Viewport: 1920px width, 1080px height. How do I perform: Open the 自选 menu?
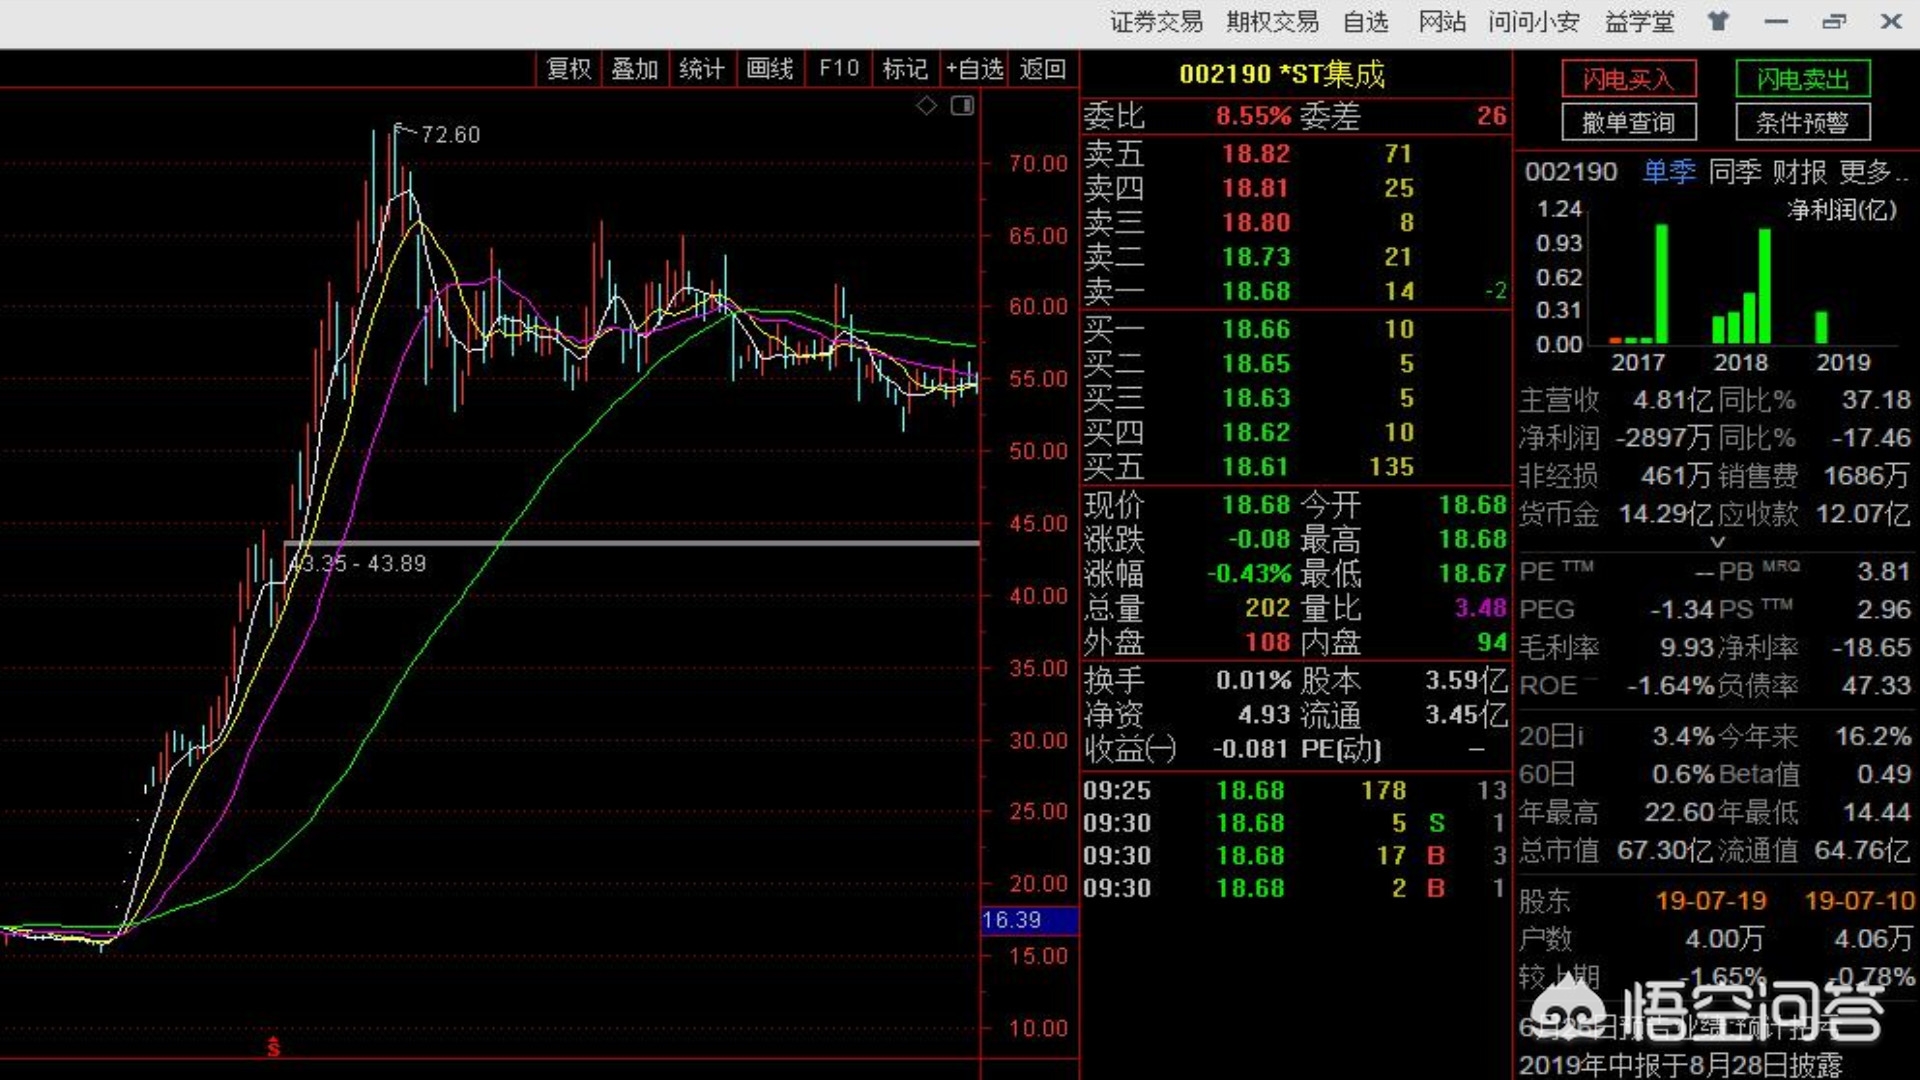[1365, 22]
